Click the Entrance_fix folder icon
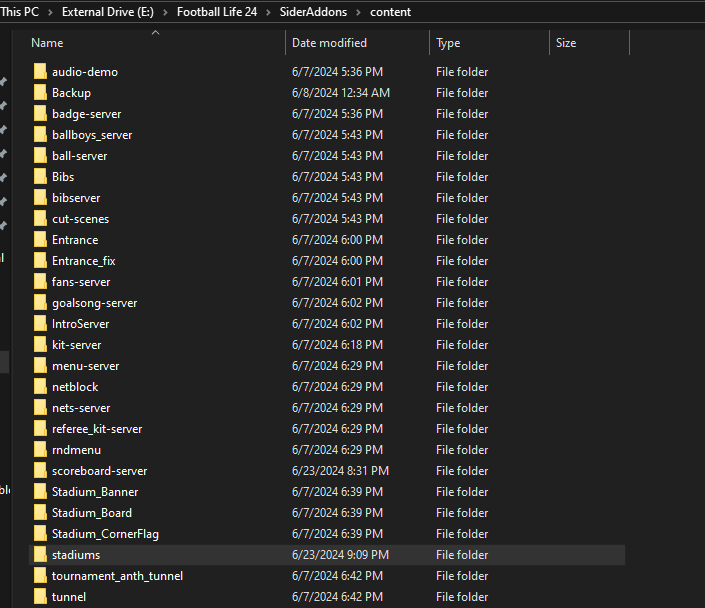 tap(40, 260)
